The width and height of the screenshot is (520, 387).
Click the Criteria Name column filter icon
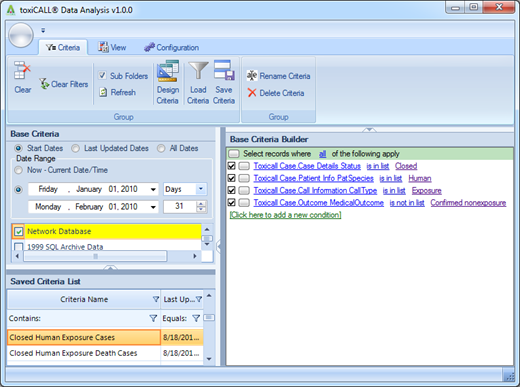pyautogui.click(x=156, y=299)
